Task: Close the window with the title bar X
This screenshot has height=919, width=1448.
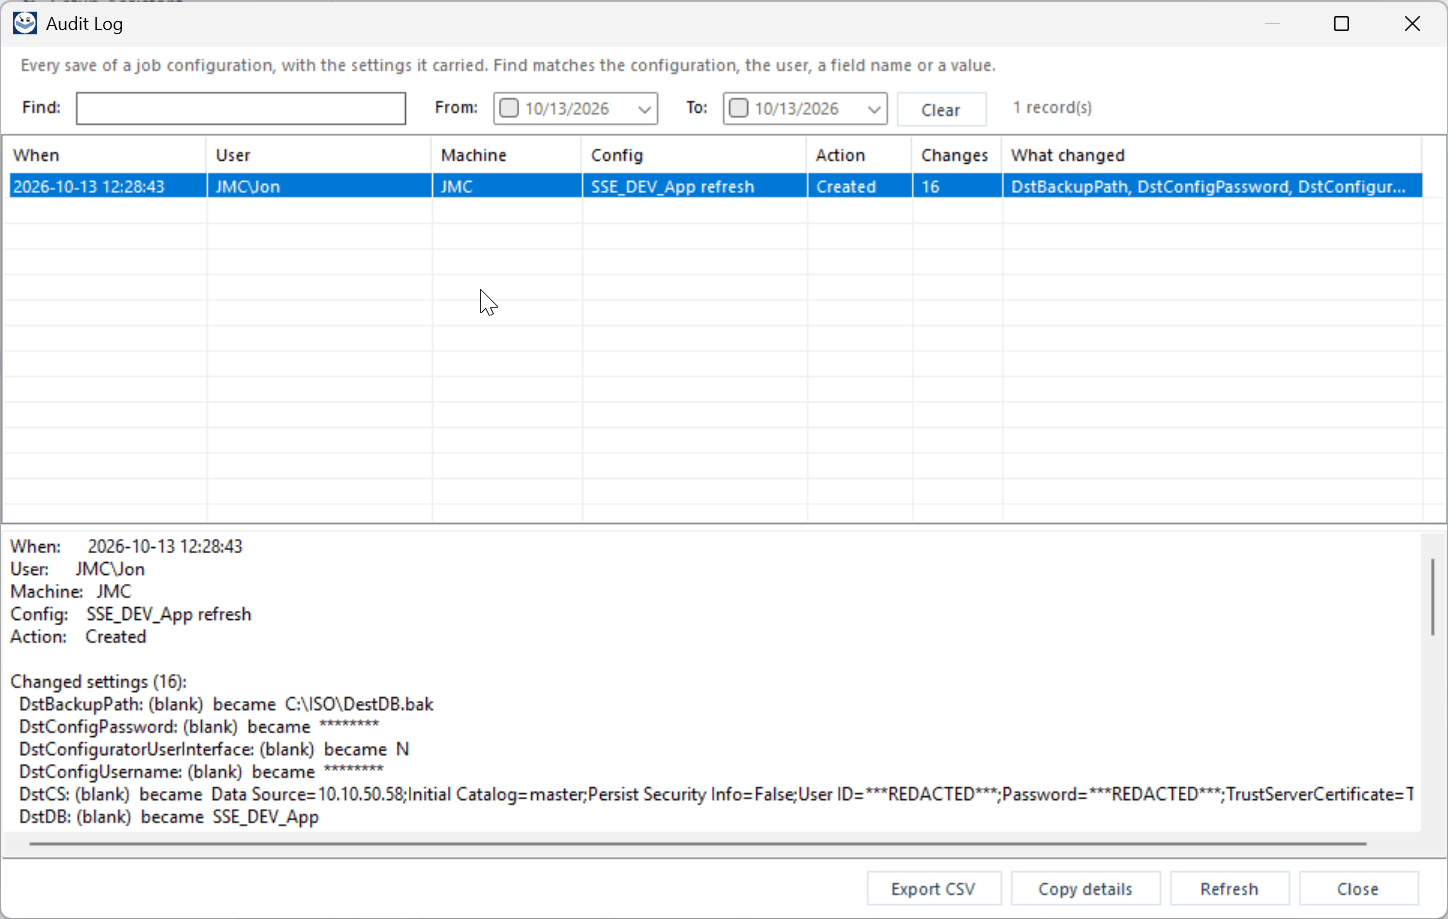Action: 1412,23
